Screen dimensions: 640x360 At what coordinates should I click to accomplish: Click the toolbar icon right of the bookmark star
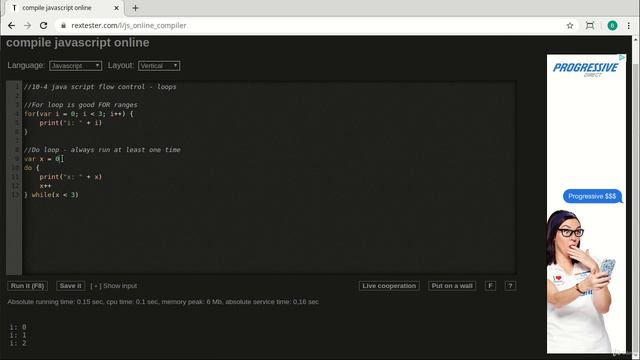tap(590, 25)
